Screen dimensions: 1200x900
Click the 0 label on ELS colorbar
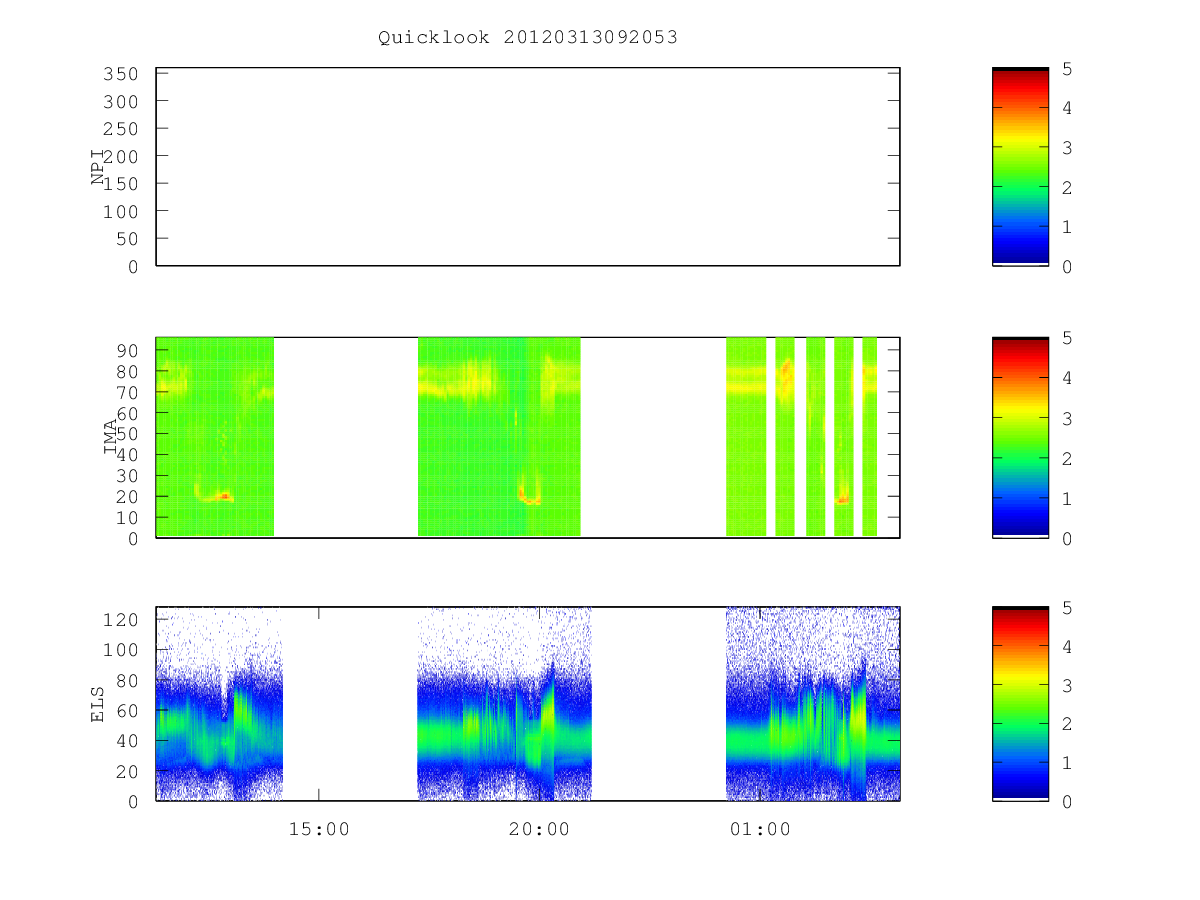coord(1067,802)
